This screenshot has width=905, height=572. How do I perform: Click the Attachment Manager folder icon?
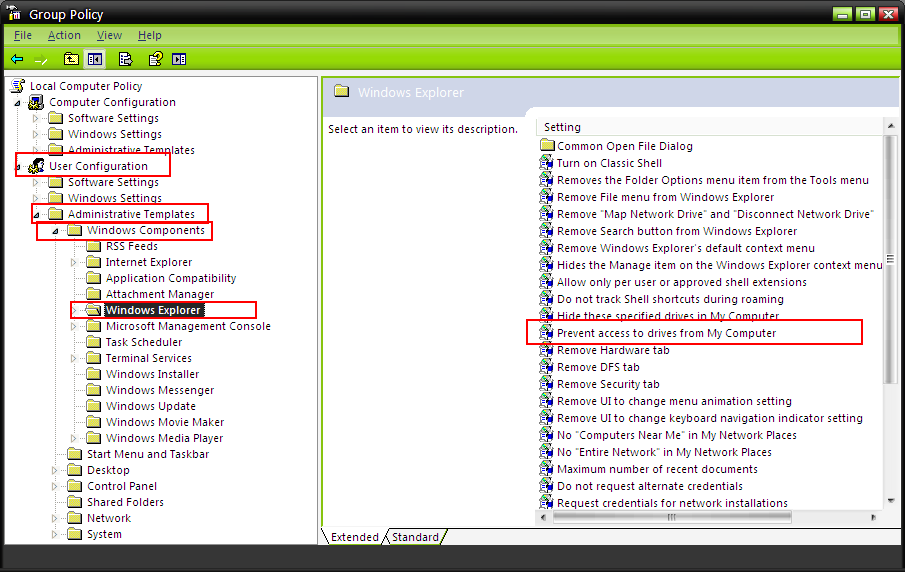pos(94,294)
